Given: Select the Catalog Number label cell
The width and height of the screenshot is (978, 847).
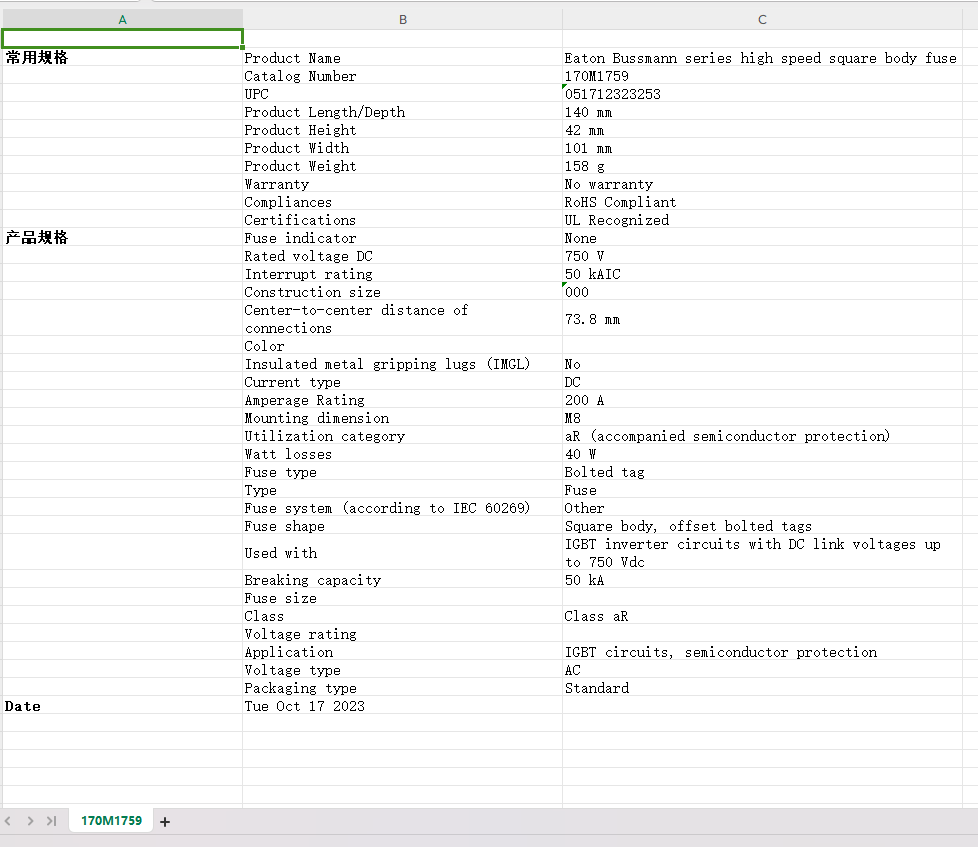Looking at the screenshot, I should [402, 75].
